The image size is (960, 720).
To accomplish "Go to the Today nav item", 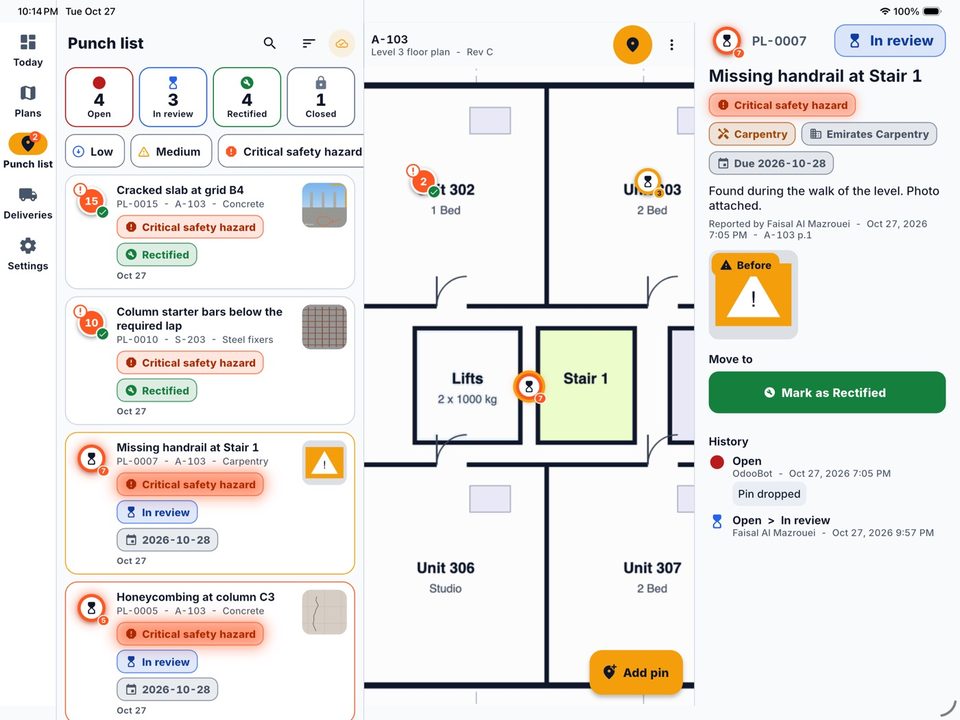I will (28, 50).
